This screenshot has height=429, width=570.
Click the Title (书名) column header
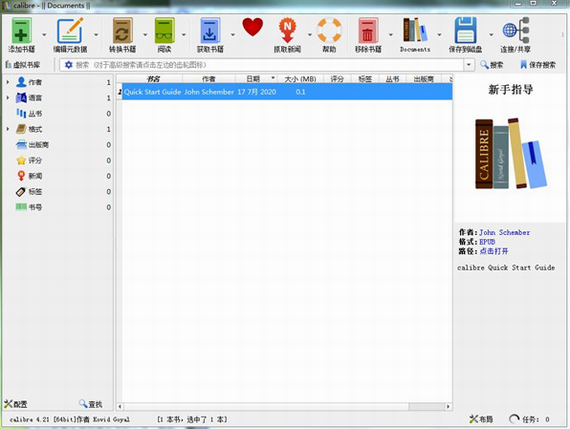[x=153, y=79]
